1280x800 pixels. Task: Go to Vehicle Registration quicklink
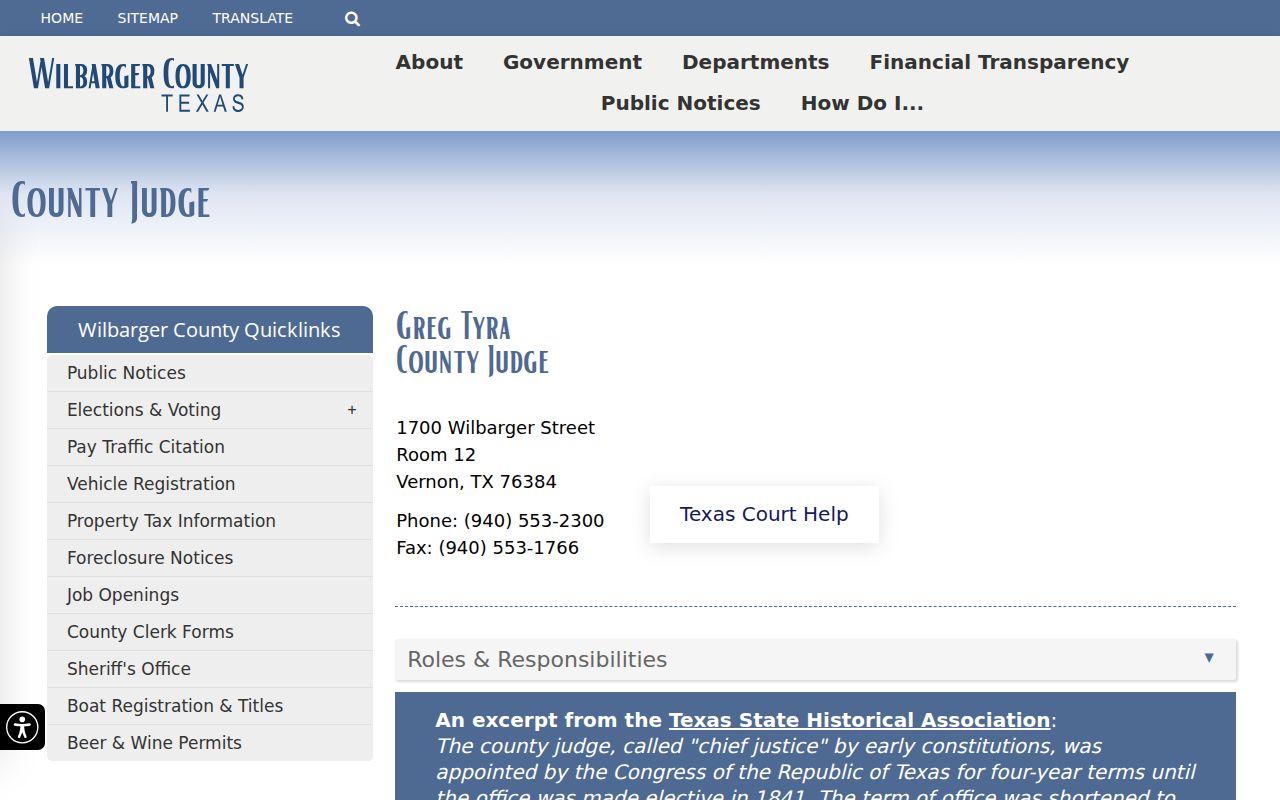(x=210, y=484)
